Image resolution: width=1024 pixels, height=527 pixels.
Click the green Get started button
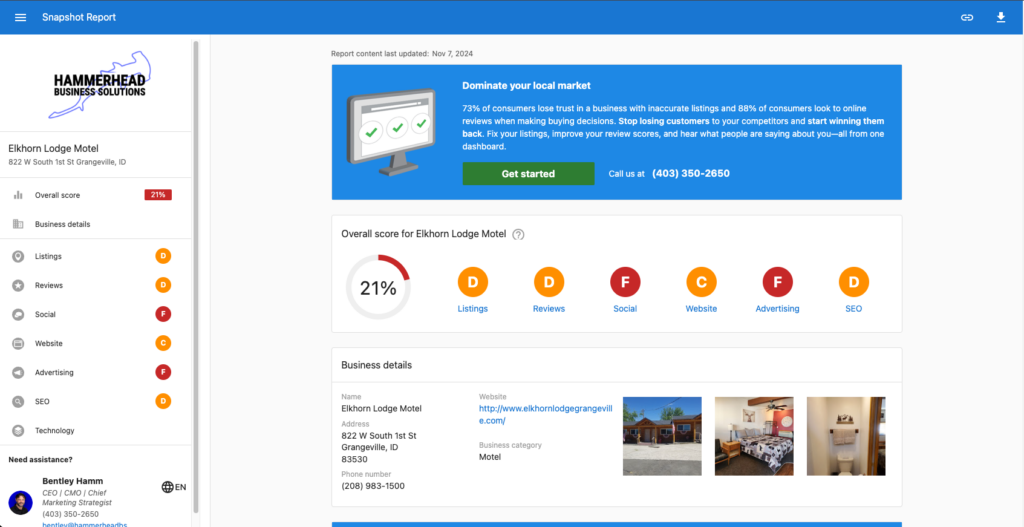(x=528, y=174)
